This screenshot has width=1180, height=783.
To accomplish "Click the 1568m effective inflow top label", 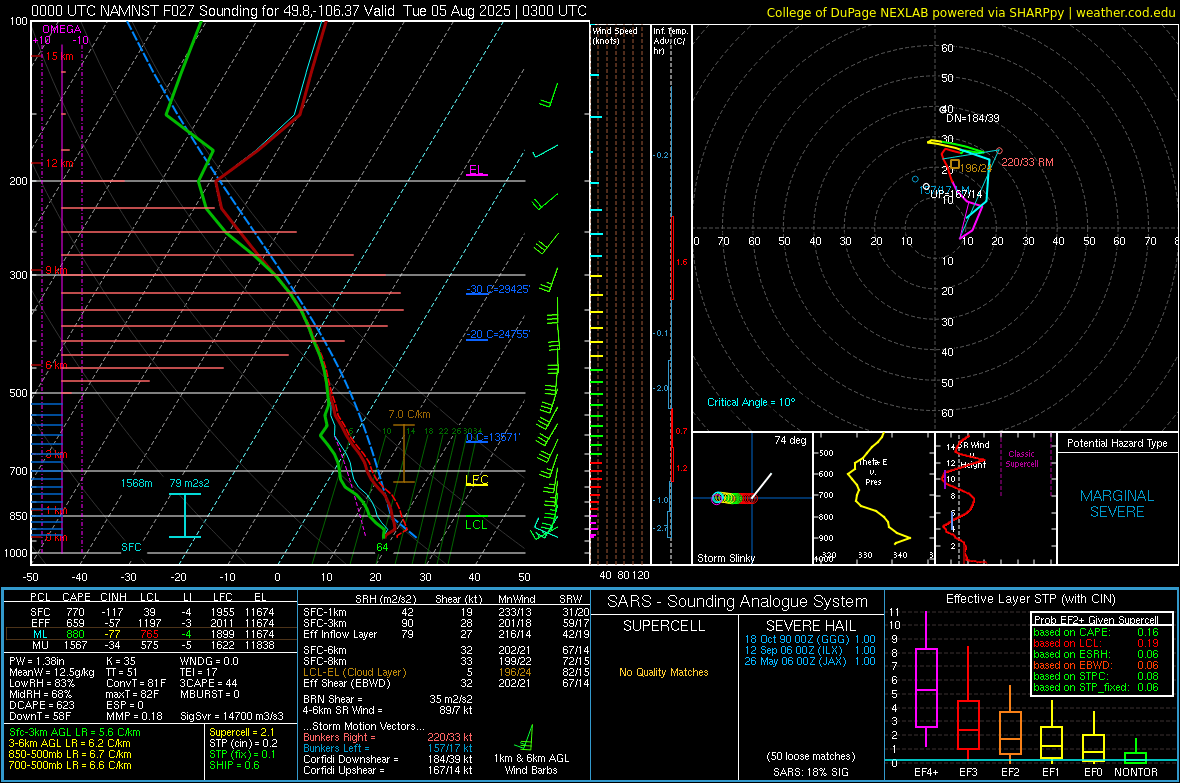I will pos(136,483).
